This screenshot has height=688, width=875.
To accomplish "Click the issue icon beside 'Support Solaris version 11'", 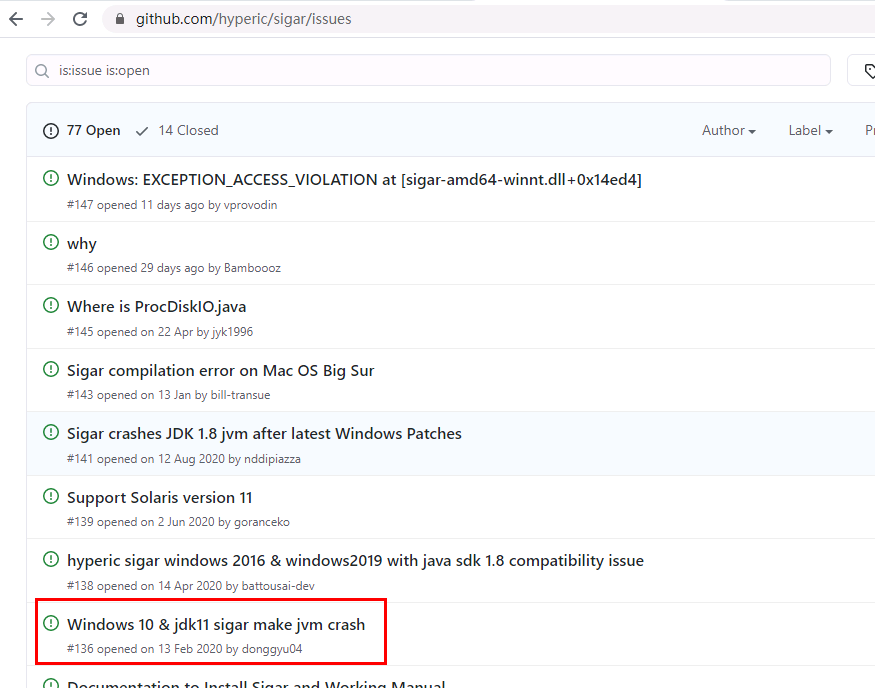I will click(51, 496).
